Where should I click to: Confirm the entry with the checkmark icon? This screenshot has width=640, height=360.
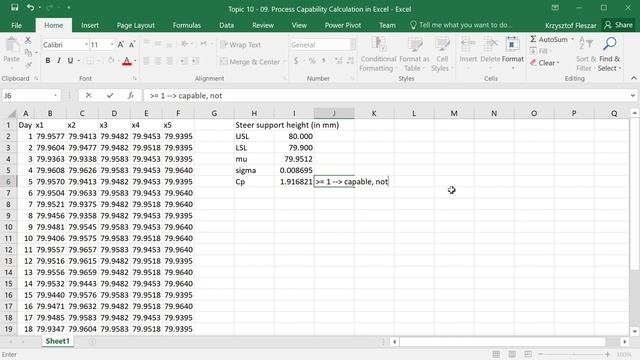(x=110, y=96)
